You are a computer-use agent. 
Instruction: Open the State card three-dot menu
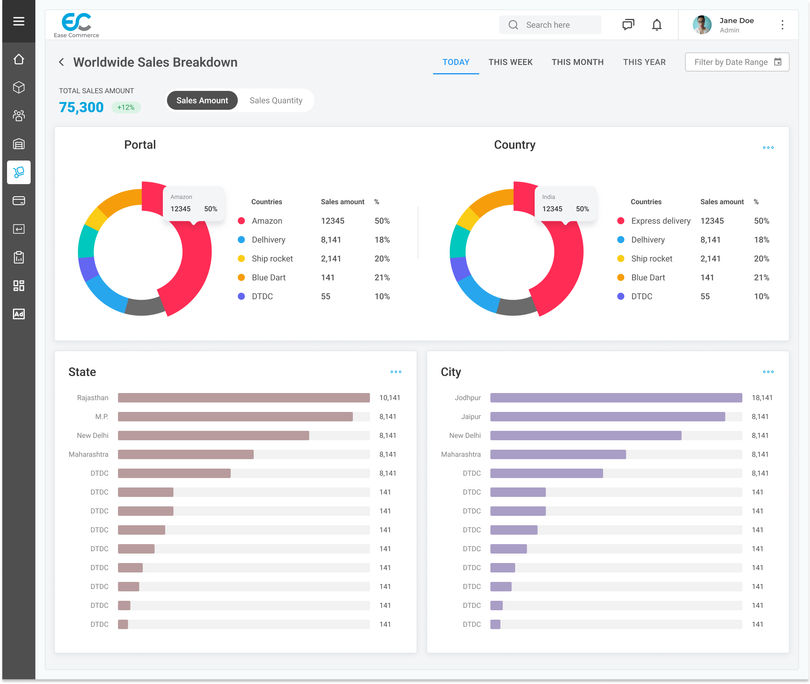[396, 372]
